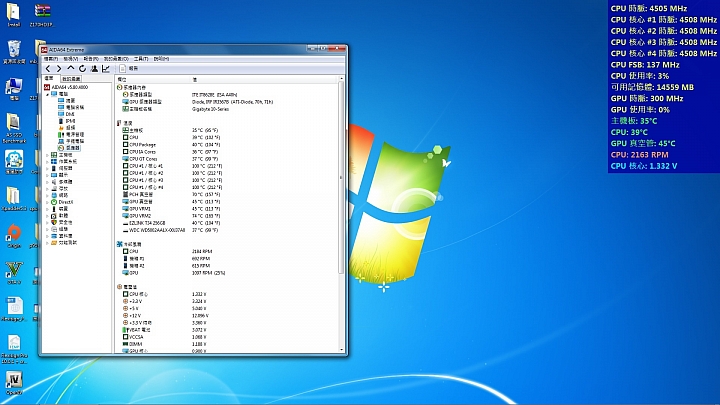
Task: Click the Database tree node icon
Action: (x=54, y=236)
